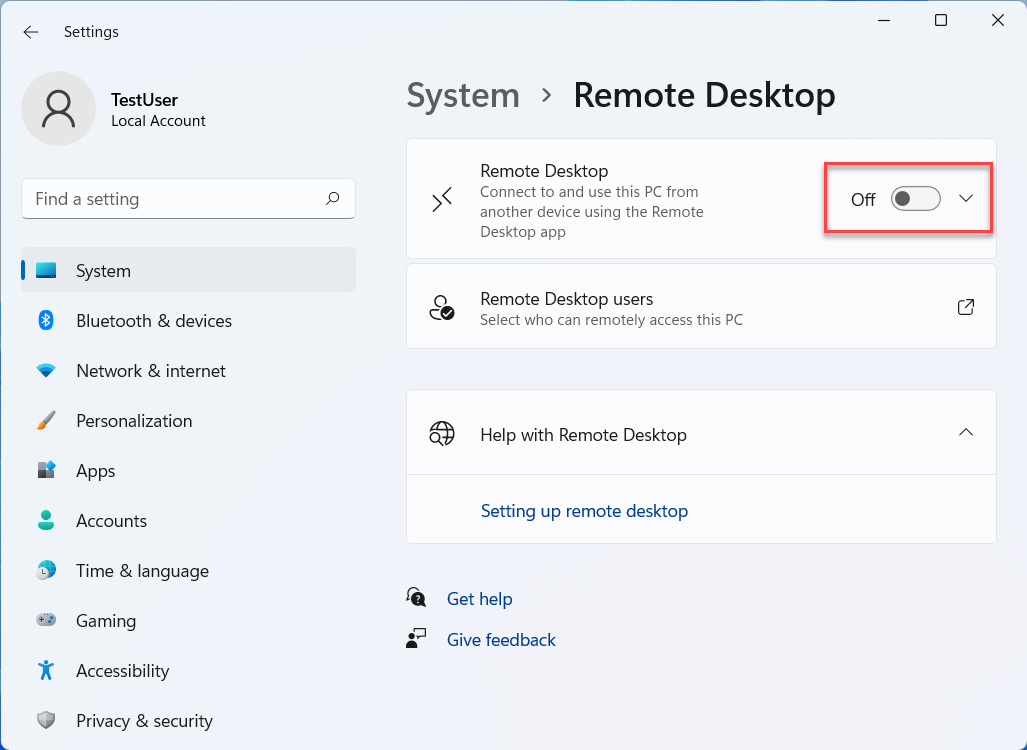Collapse the Help with Remote Desktop section
Screen dimensions: 1027x750
966,433
